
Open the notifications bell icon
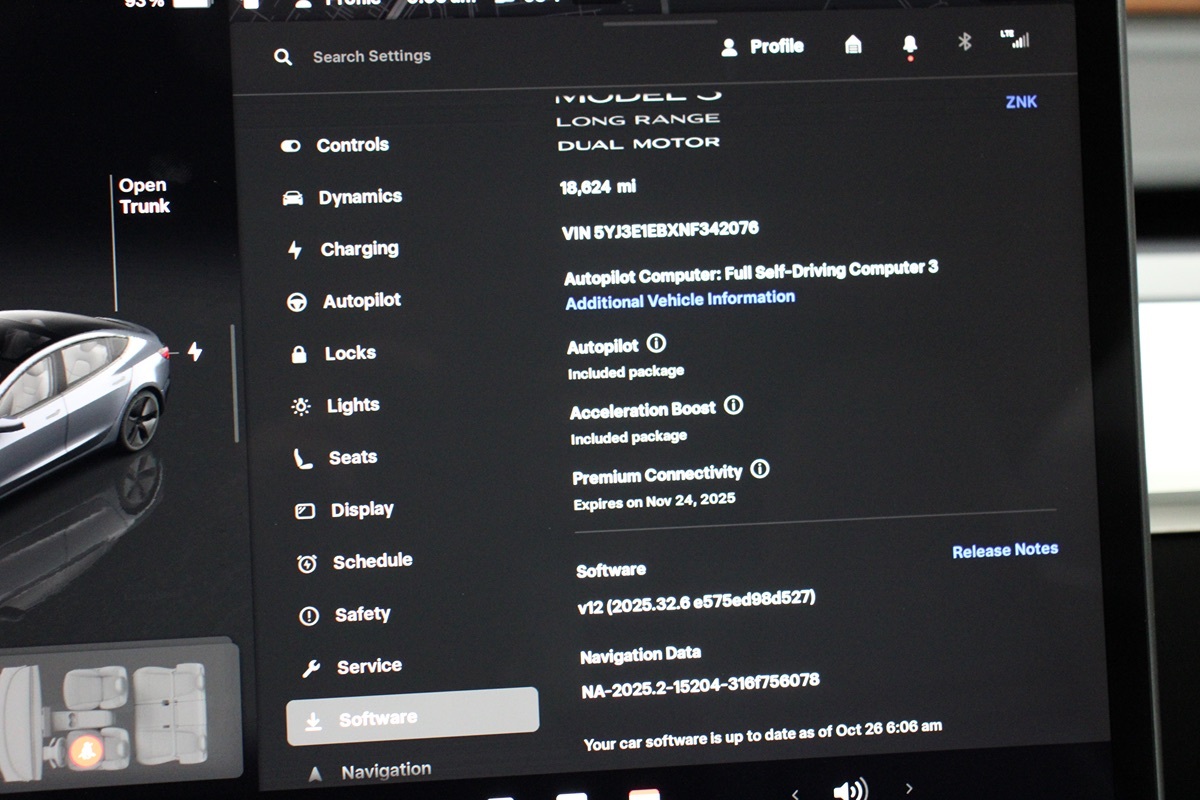pos(909,45)
